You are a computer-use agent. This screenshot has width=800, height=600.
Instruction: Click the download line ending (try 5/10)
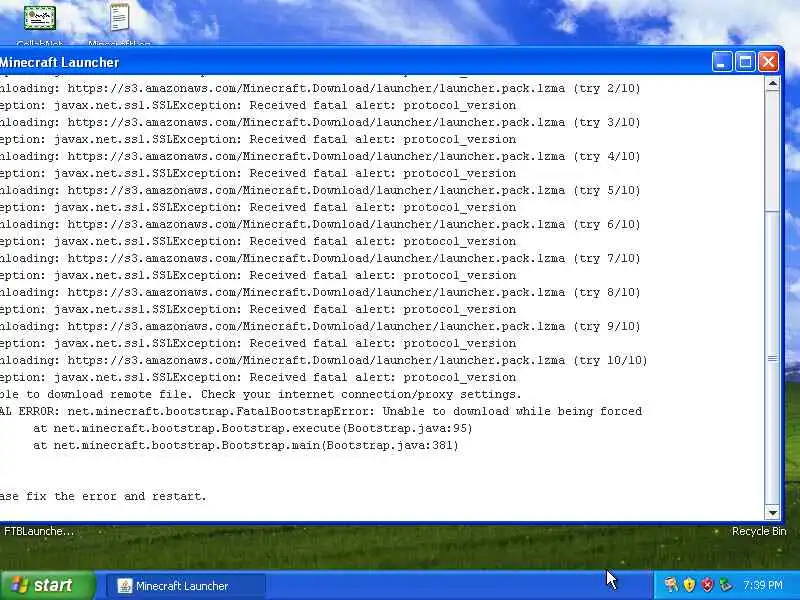[x=320, y=190]
